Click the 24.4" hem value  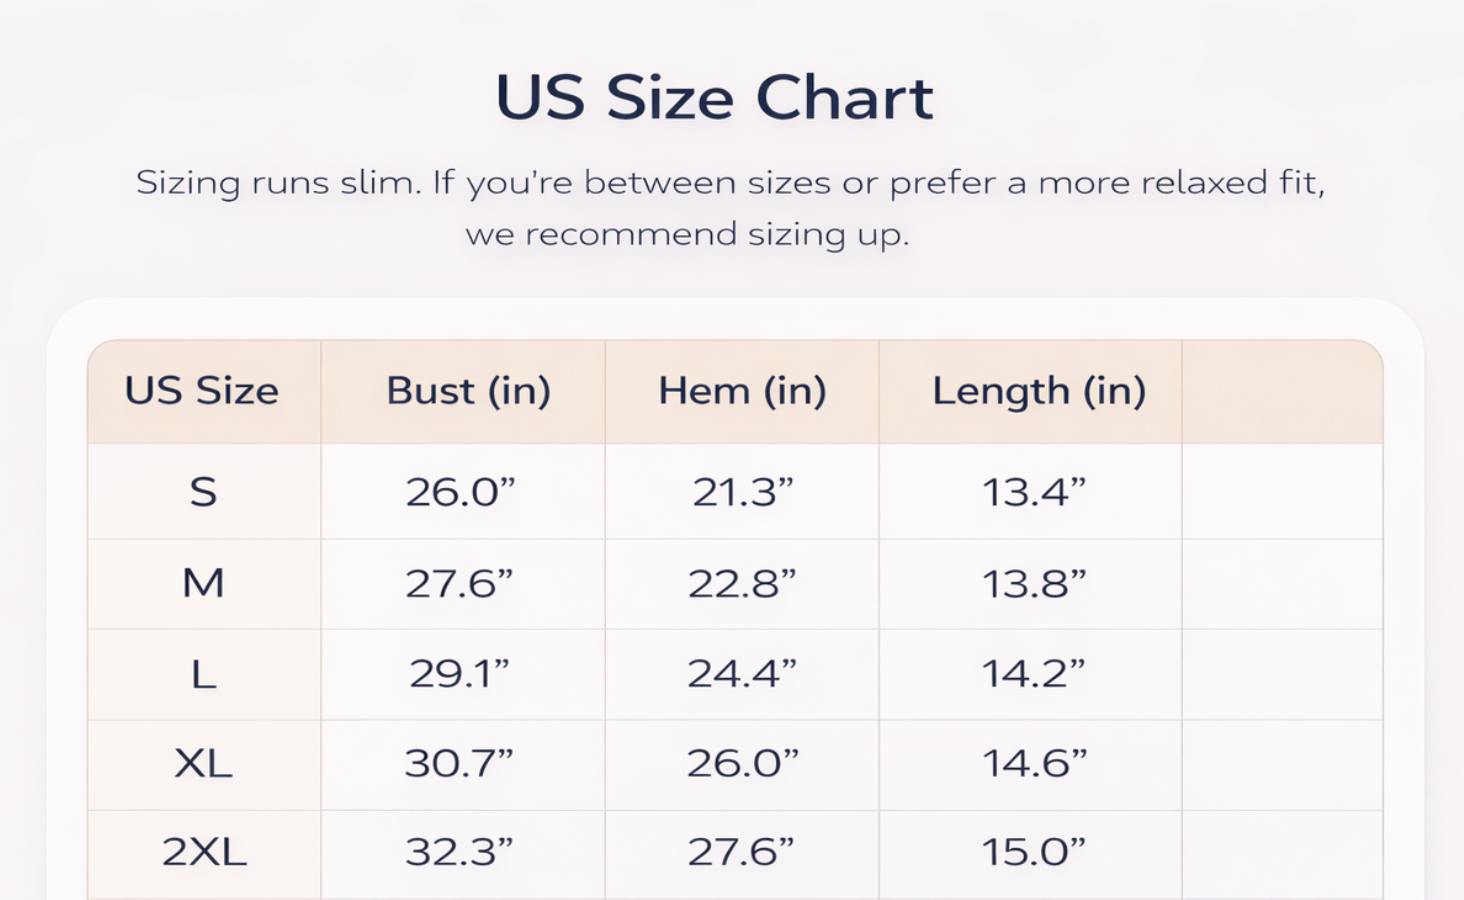click(742, 674)
